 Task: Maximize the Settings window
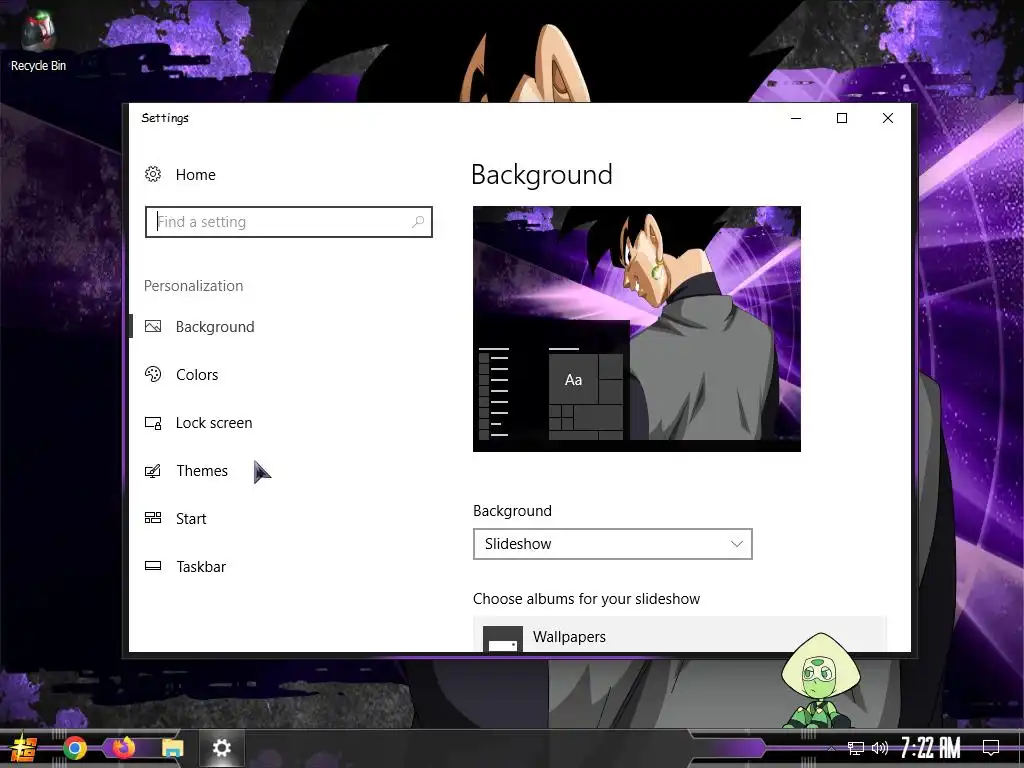(x=842, y=118)
